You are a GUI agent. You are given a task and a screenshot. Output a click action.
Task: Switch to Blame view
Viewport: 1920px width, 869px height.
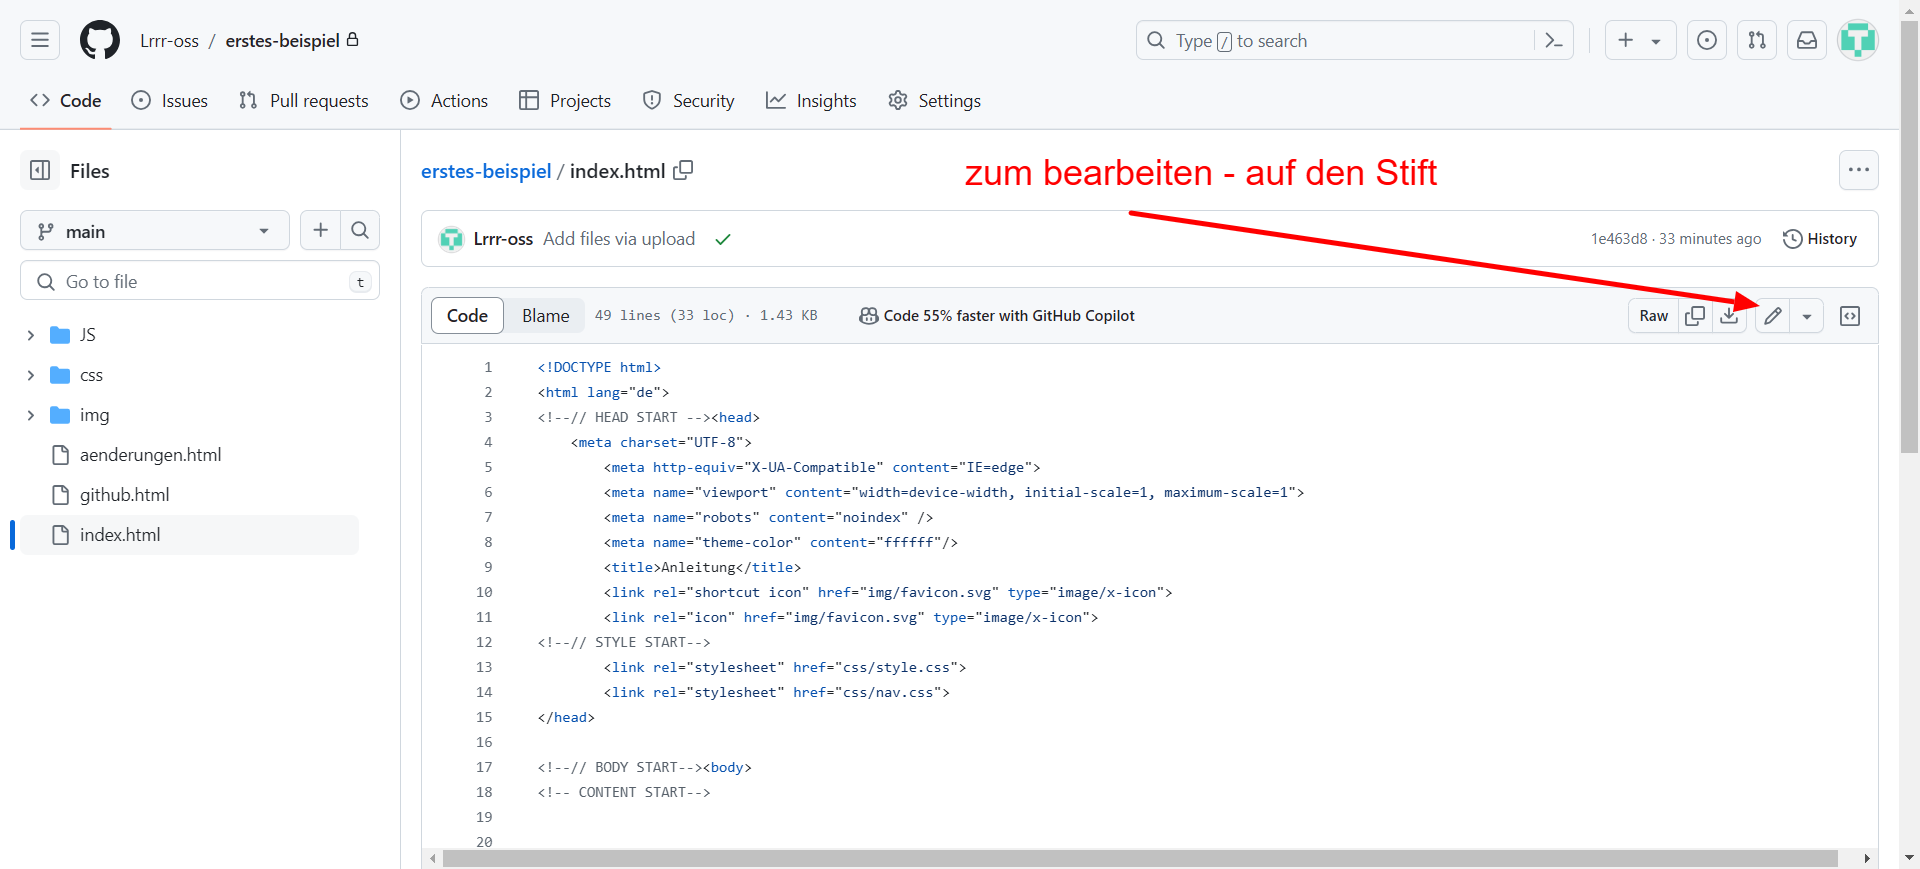pyautogui.click(x=545, y=316)
